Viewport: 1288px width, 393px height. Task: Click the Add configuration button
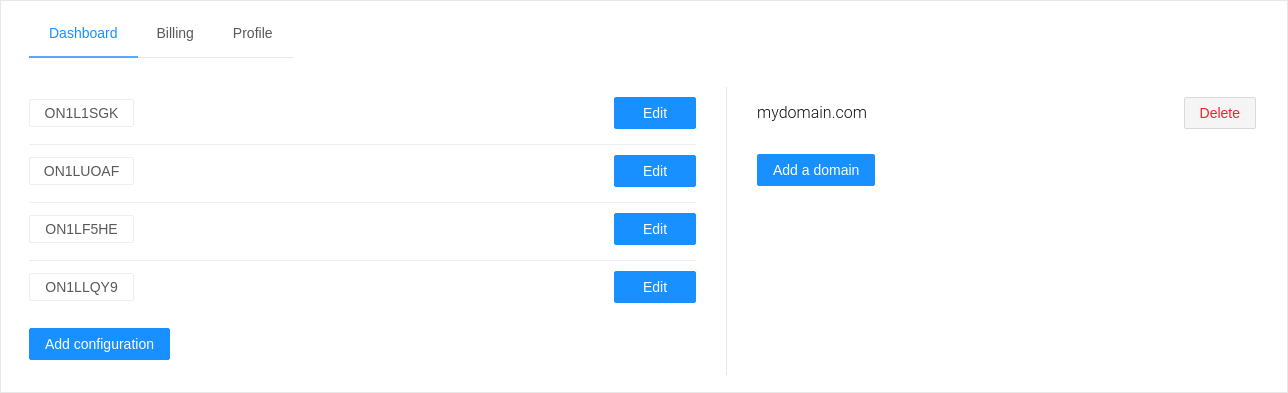(x=99, y=344)
